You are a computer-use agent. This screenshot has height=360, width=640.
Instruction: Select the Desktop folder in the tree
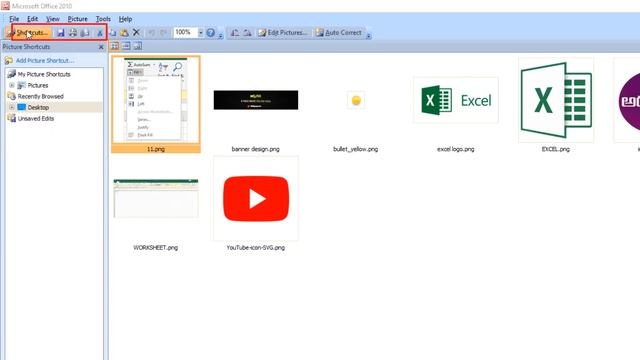38,107
